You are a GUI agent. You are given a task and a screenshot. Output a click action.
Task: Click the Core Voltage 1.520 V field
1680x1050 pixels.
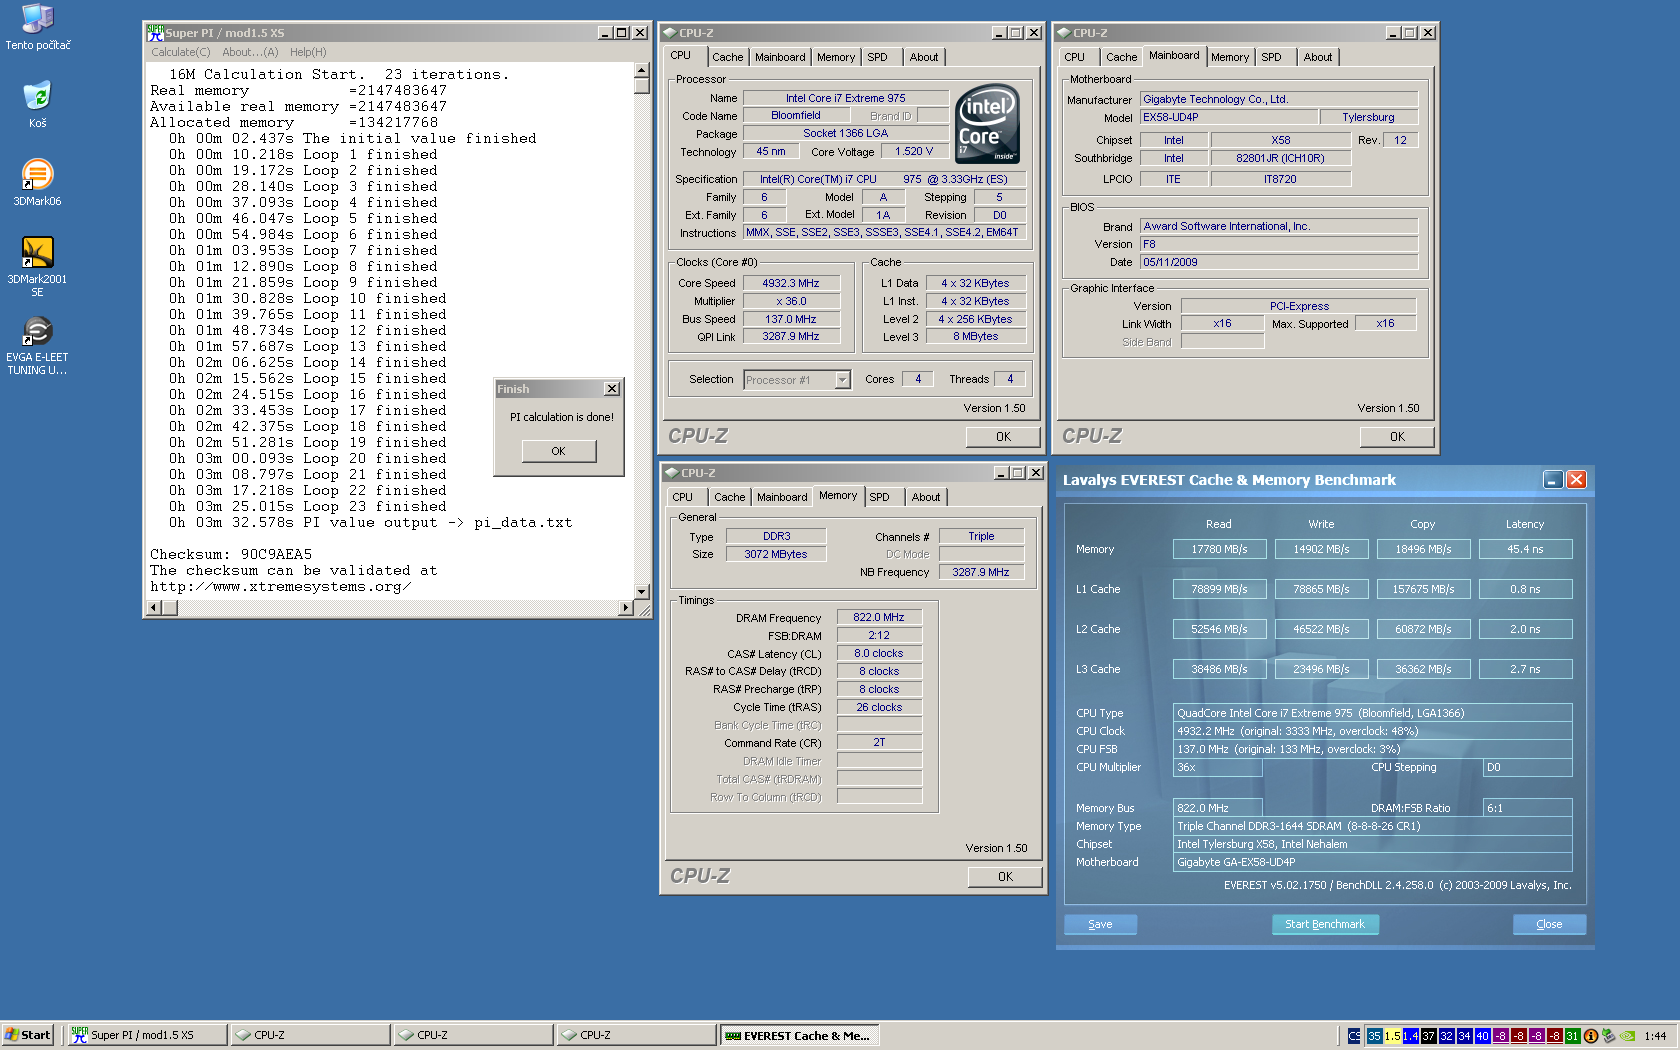pyautogui.click(x=914, y=151)
